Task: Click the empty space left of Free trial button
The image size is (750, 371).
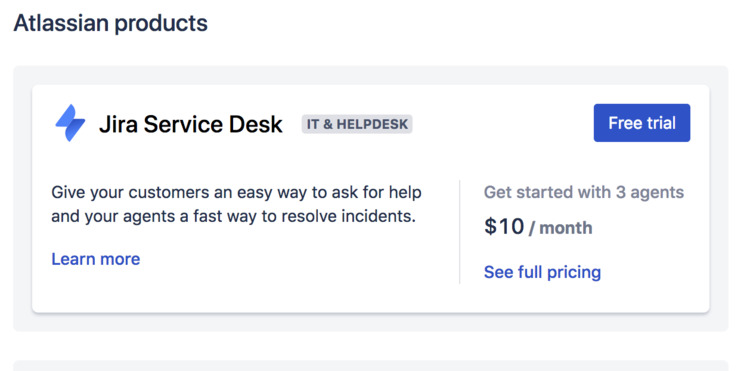Action: pyautogui.click(x=502, y=123)
